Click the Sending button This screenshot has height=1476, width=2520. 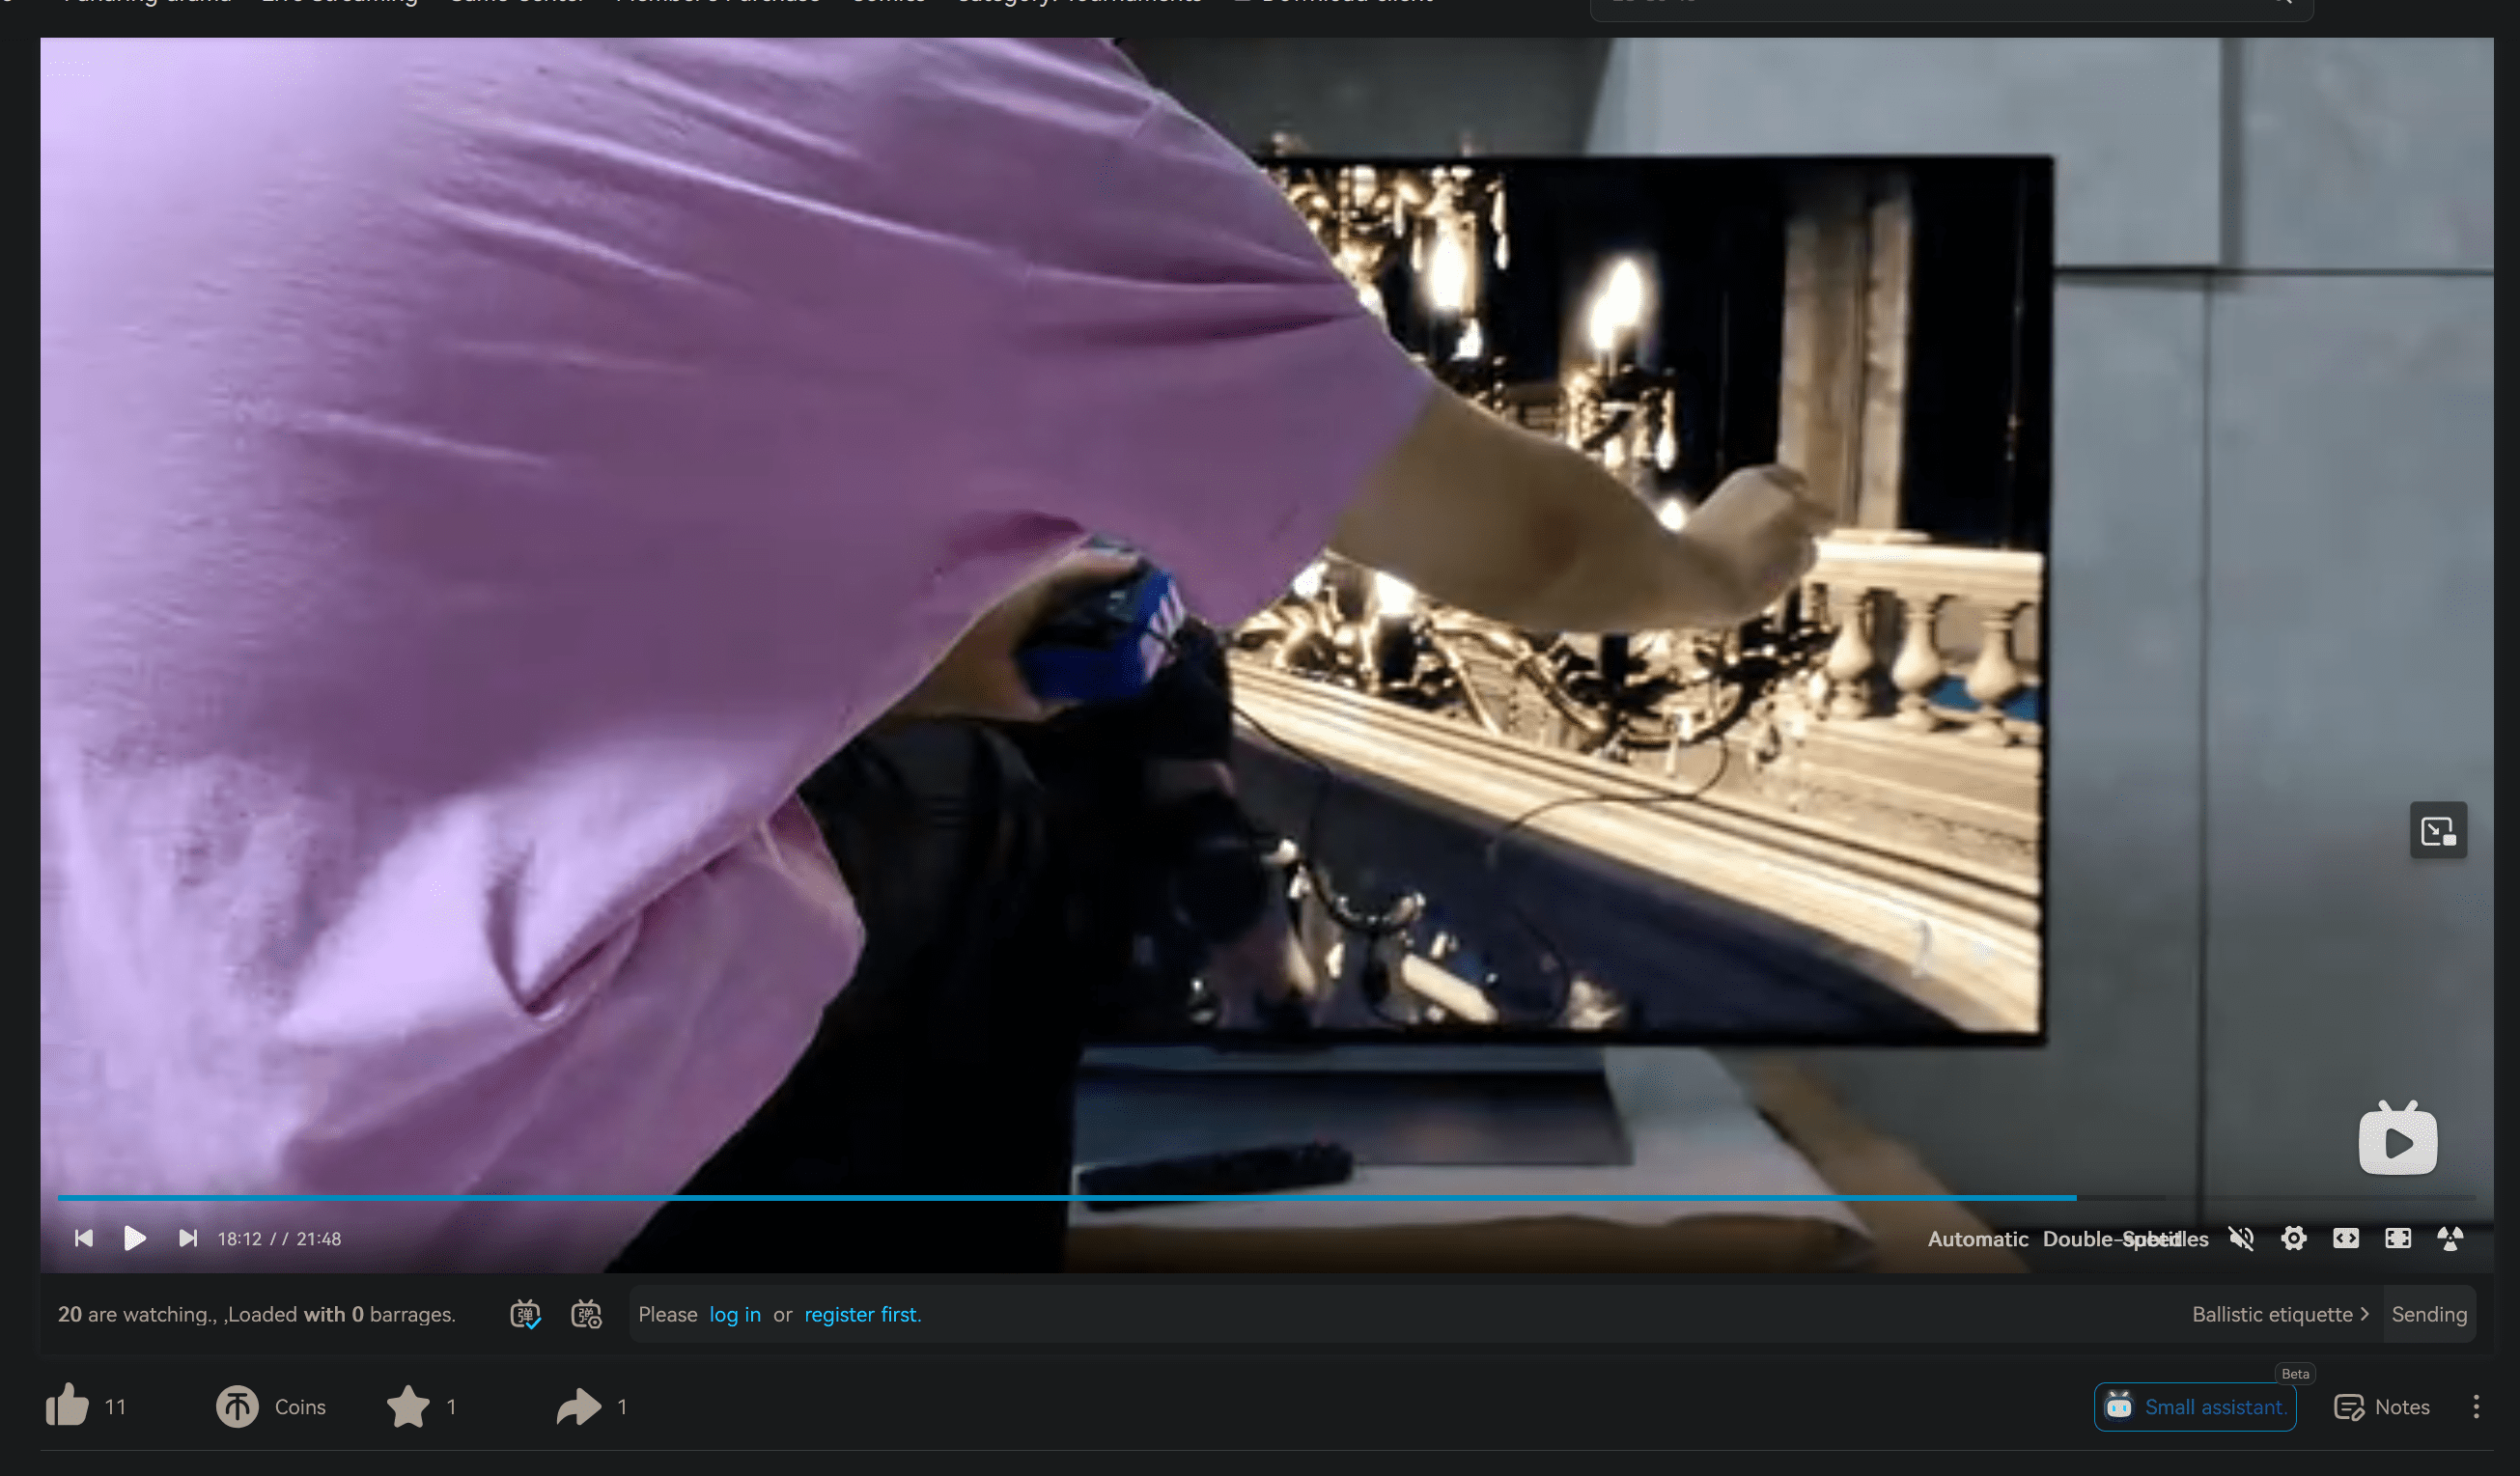(2428, 1314)
